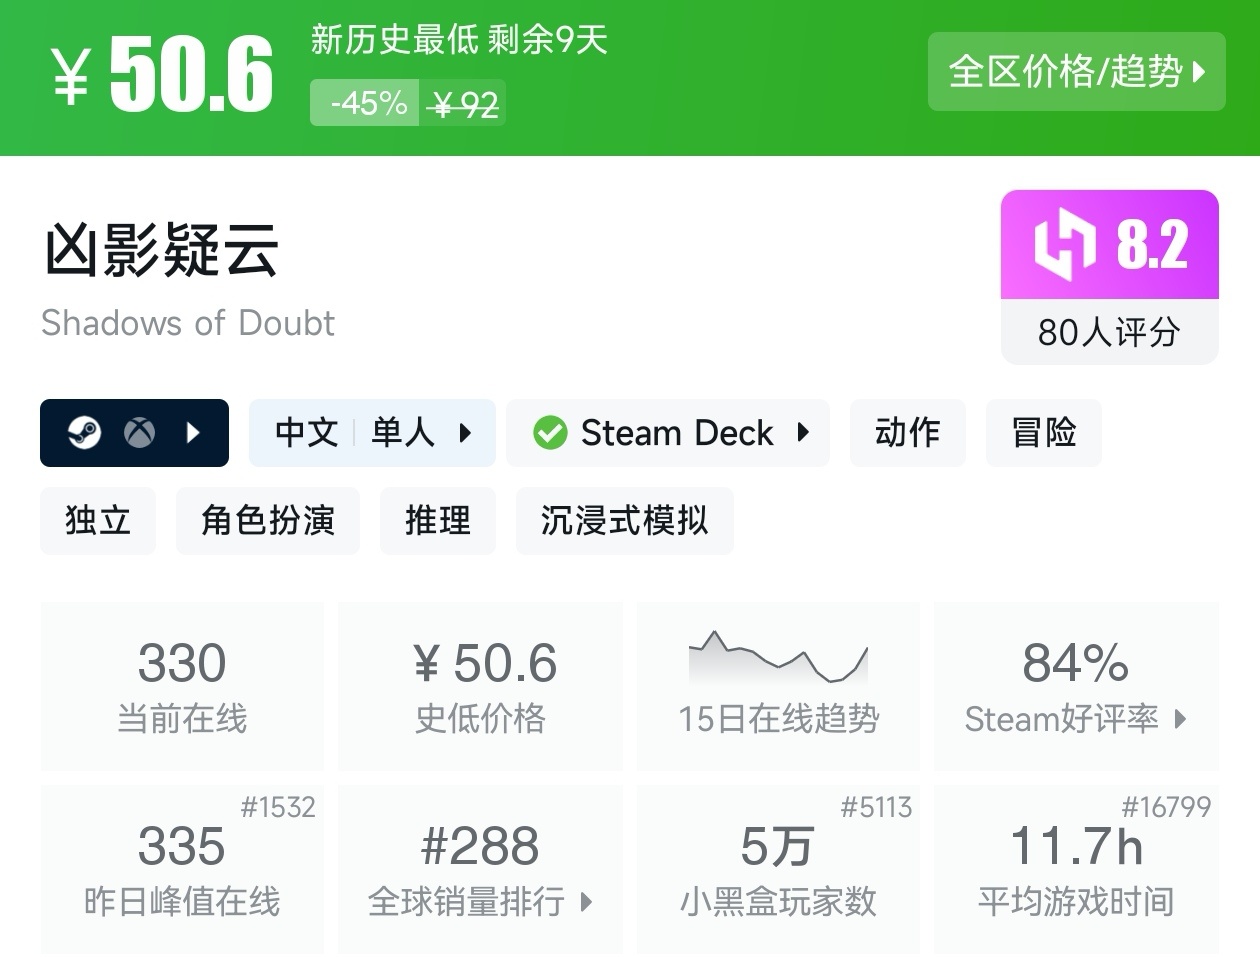Viewport: 1260px width, 957px height.
Task: Click the crossed-out ¥92 original price
Action: click(464, 103)
